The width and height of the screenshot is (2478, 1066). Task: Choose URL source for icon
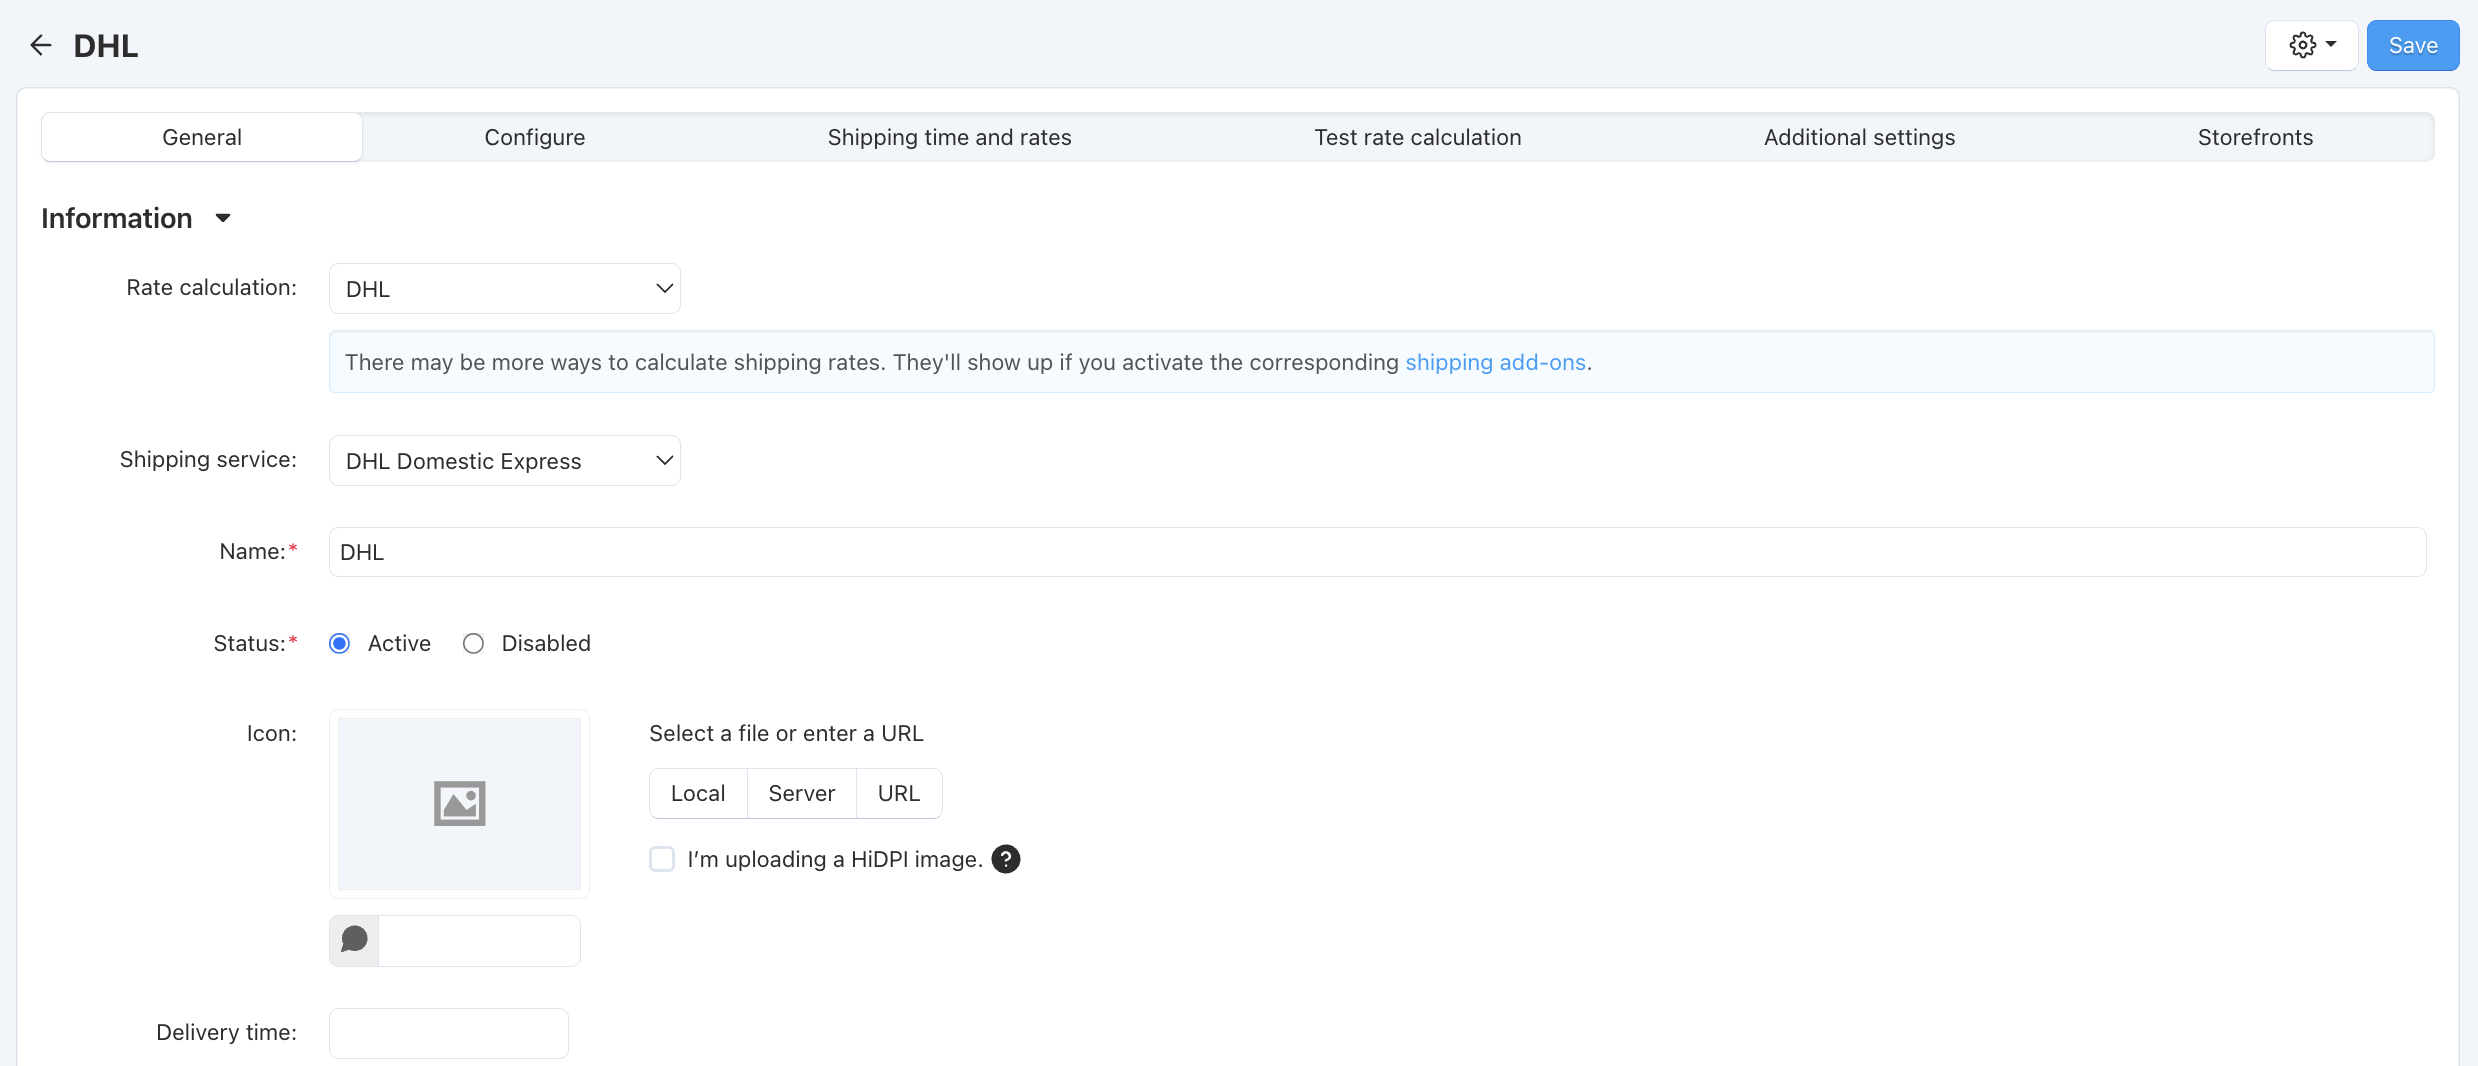click(x=899, y=793)
